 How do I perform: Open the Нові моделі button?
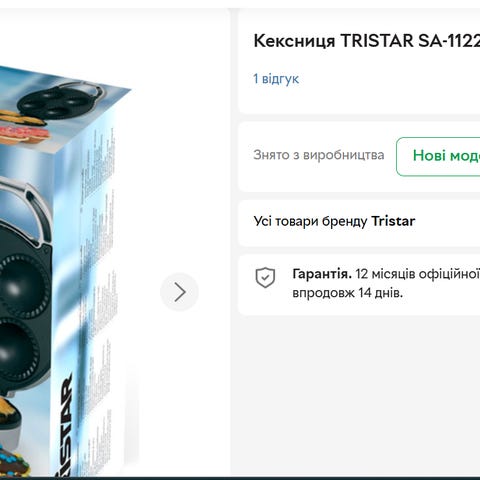pos(438,156)
